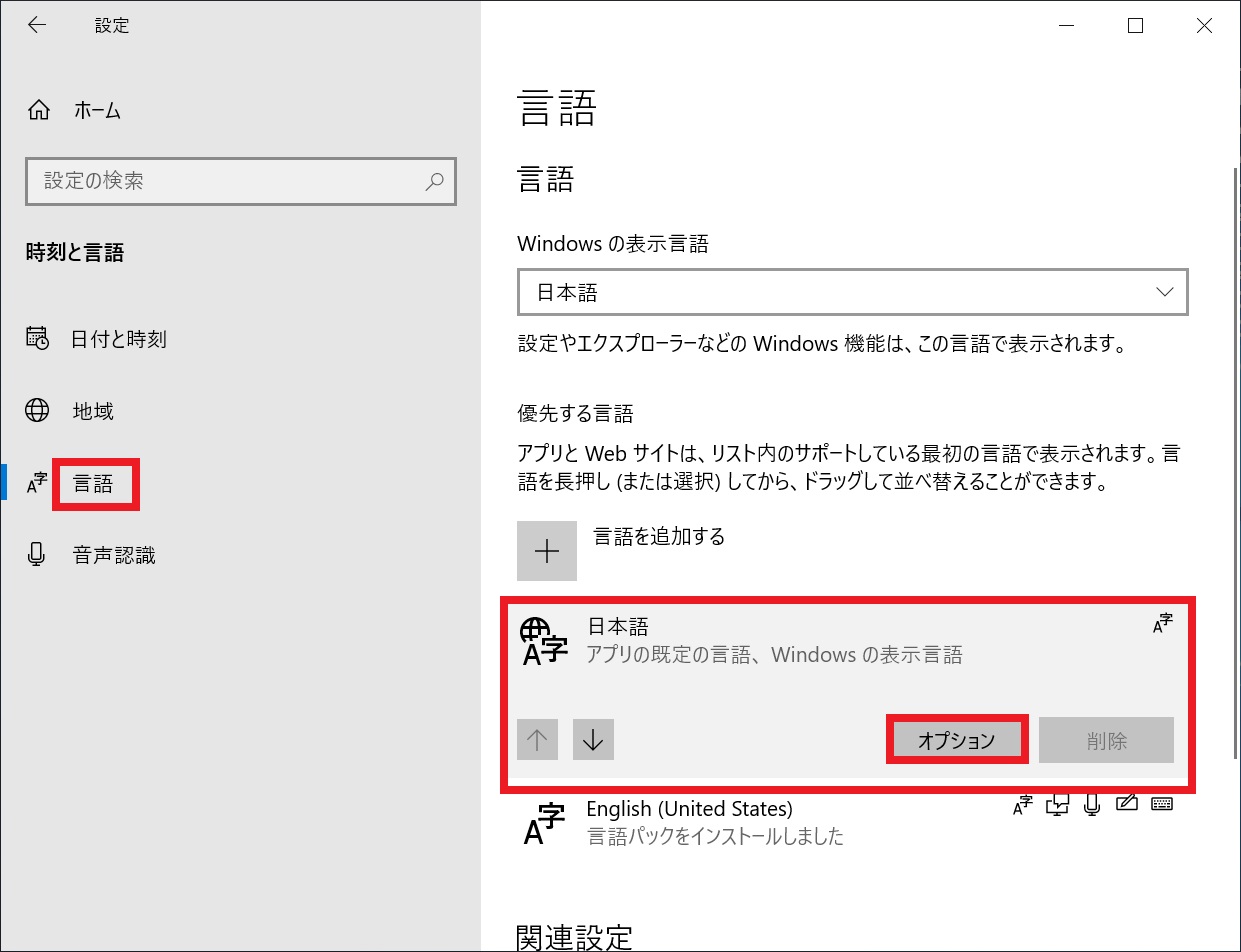The width and height of the screenshot is (1241, 952).
Task: Maximize the 設定 window
Action: tap(1135, 27)
